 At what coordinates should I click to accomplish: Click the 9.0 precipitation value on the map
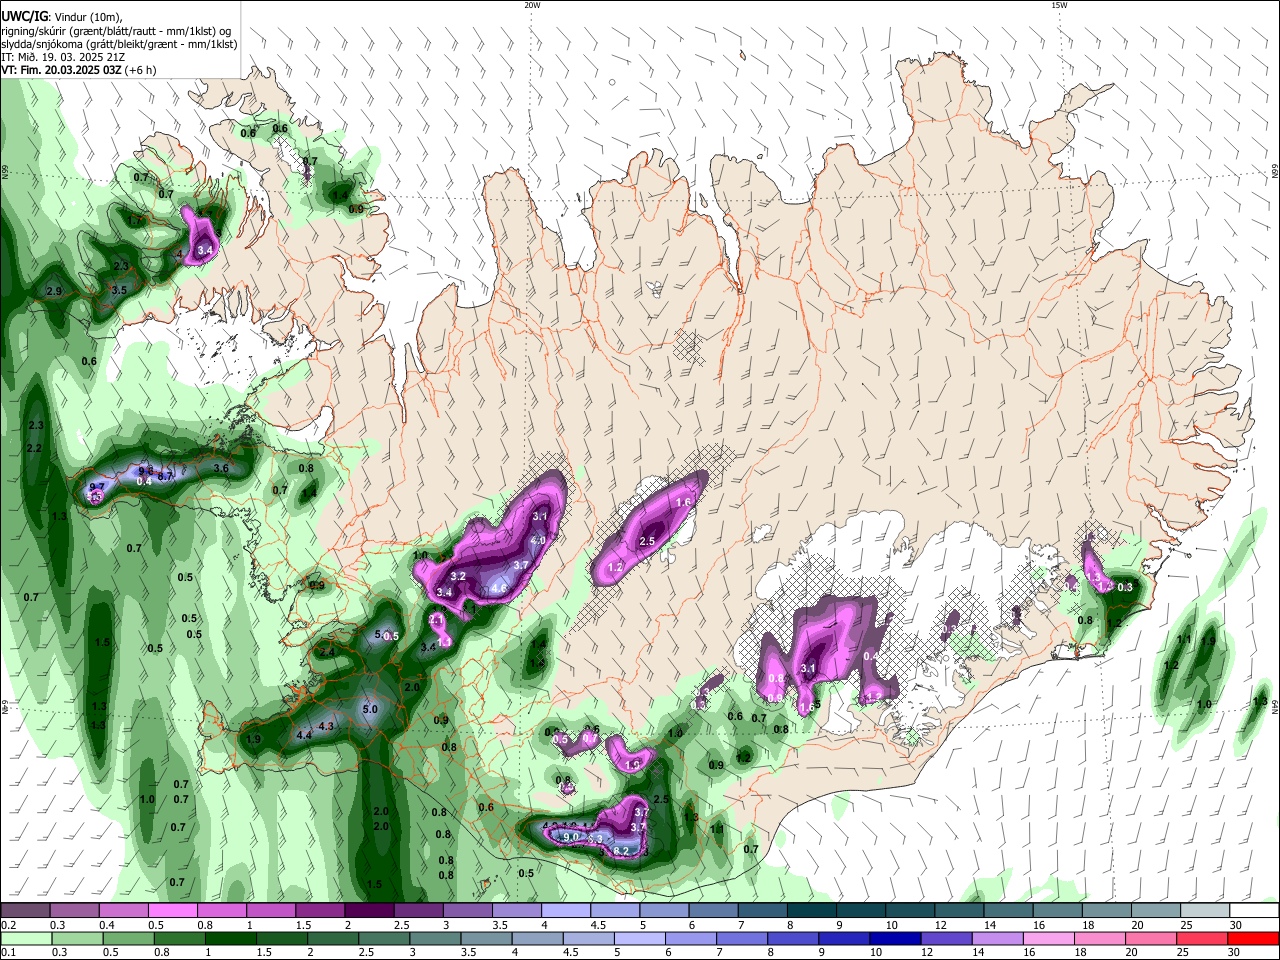click(x=572, y=836)
